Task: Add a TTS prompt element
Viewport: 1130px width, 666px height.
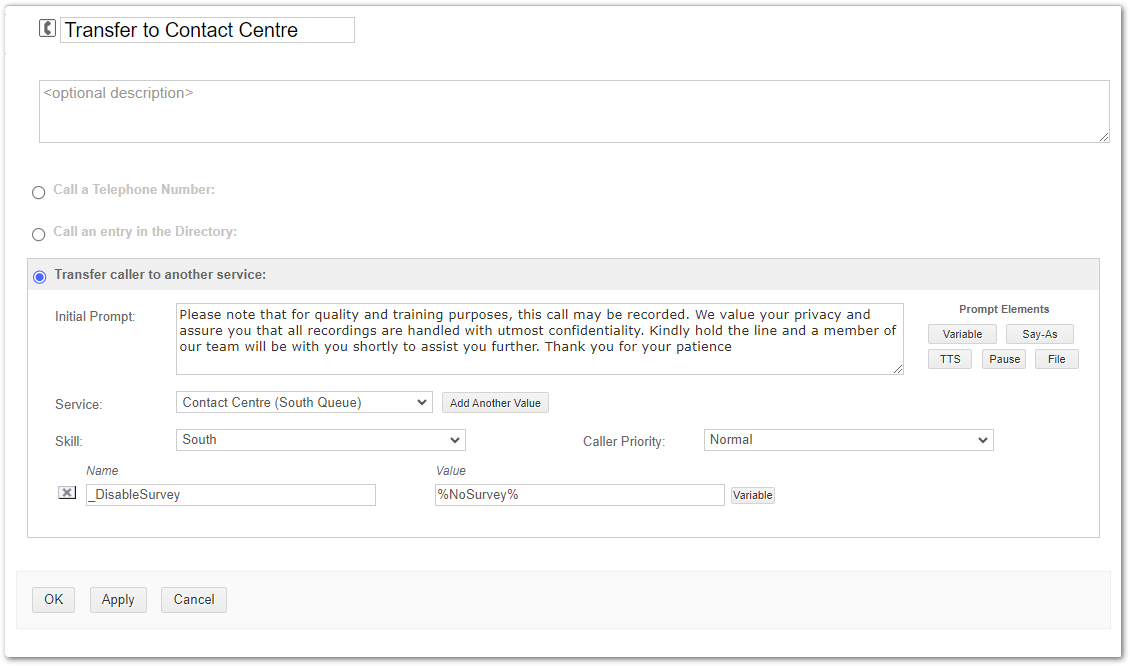Action: [949, 359]
